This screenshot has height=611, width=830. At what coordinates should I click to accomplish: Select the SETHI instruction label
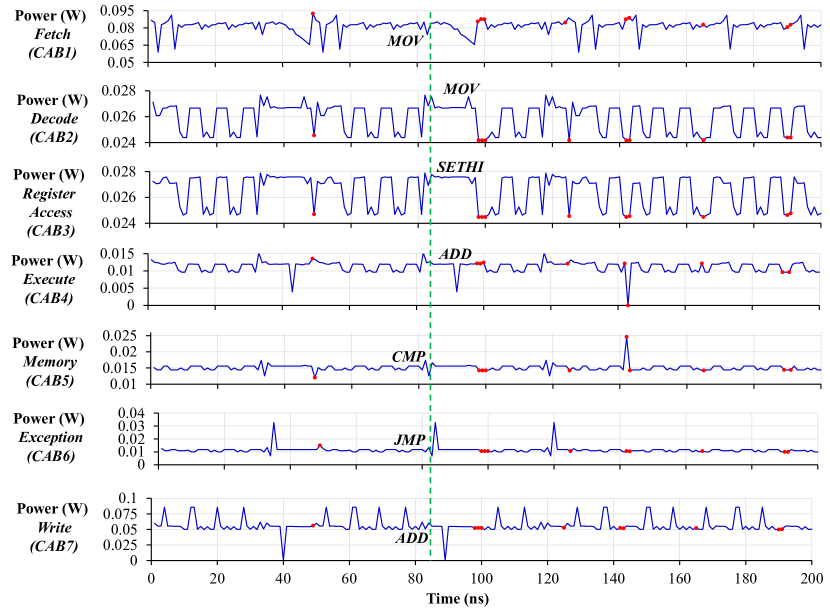click(460, 167)
